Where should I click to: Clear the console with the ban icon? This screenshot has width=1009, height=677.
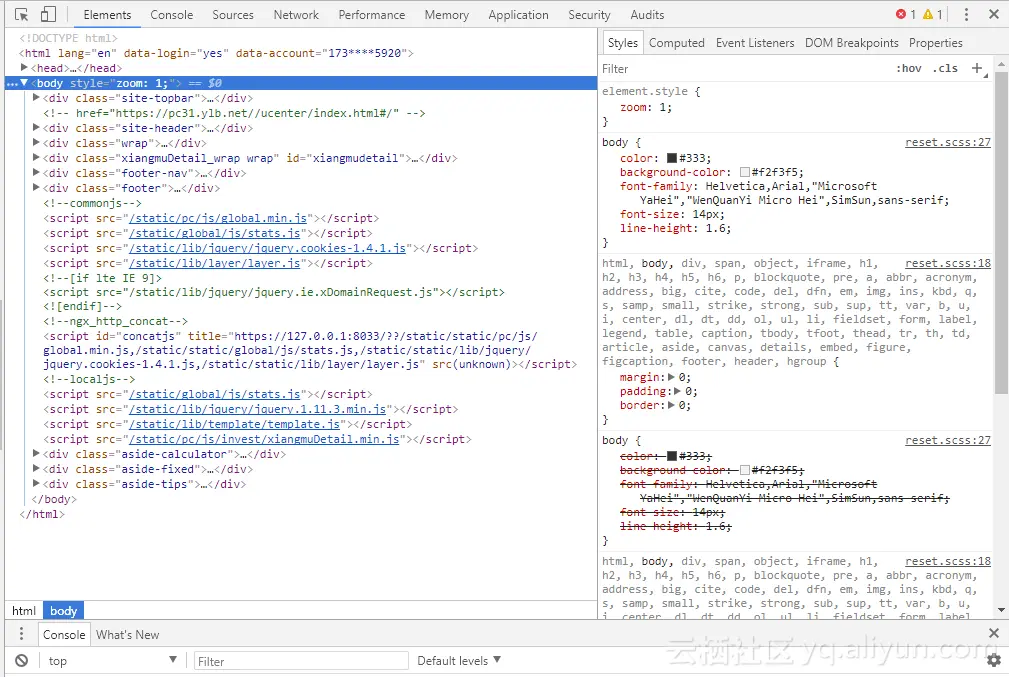click(x=21, y=661)
